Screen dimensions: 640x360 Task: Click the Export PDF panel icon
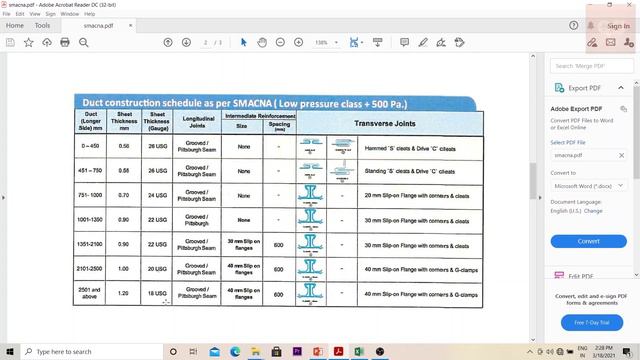pos(559,88)
